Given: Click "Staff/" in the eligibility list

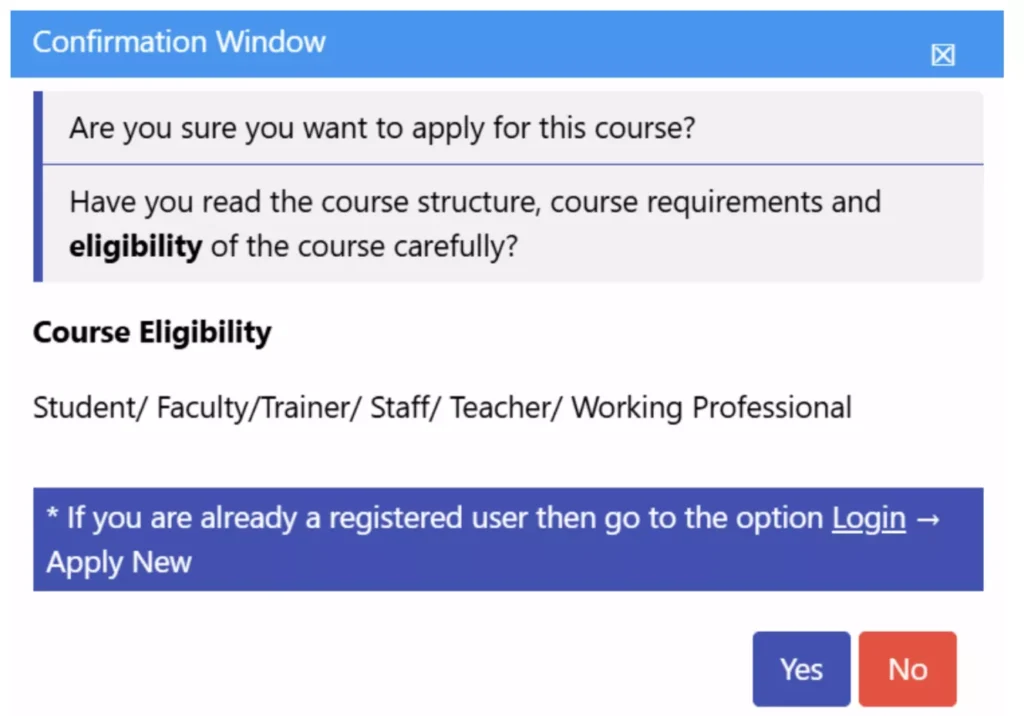Looking at the screenshot, I should click(405, 408).
